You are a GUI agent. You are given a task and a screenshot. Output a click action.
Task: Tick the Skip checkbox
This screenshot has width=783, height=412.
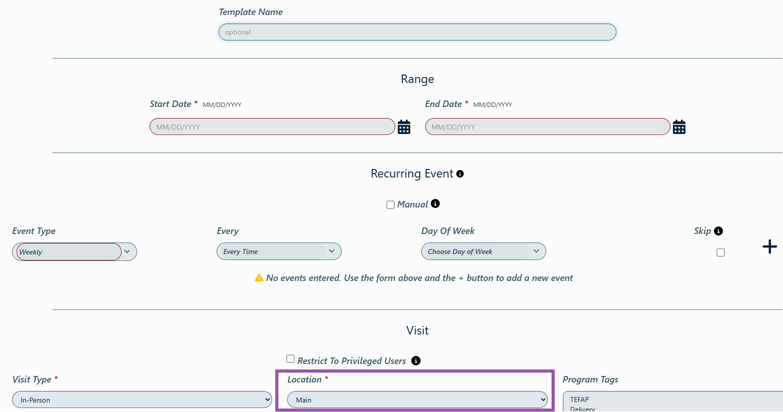(721, 252)
